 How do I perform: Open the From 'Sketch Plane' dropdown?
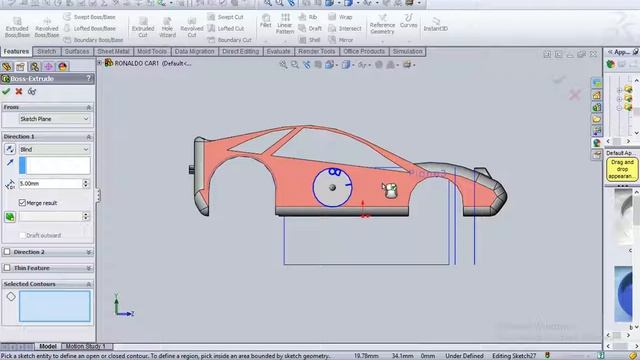(x=54, y=119)
